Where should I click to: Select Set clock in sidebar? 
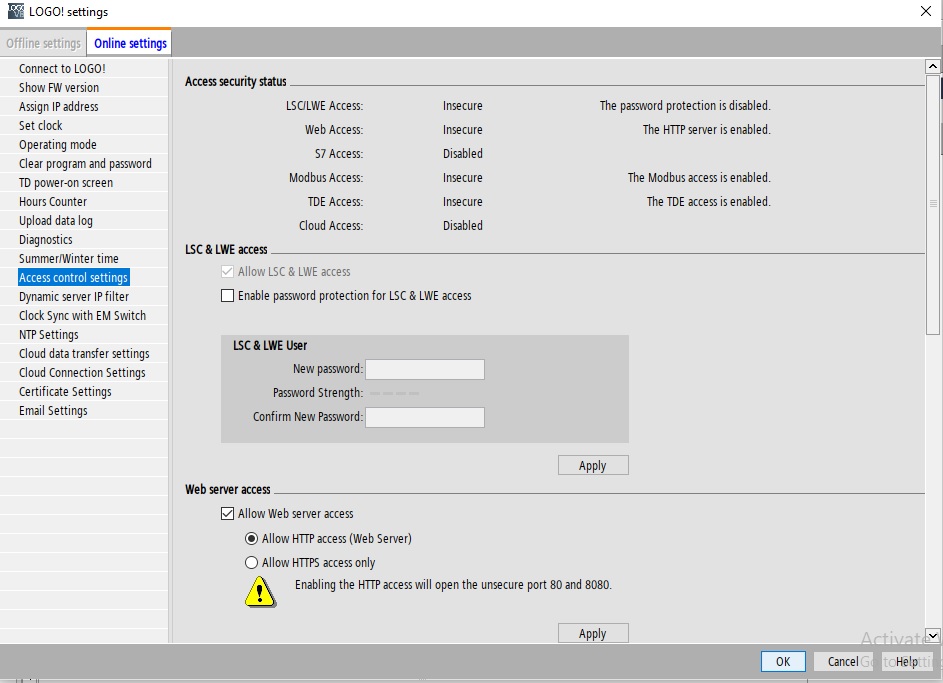40,126
